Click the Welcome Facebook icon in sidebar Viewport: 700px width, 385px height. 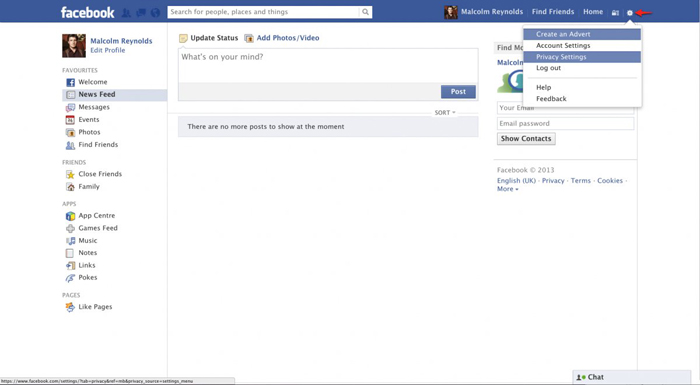(71, 82)
